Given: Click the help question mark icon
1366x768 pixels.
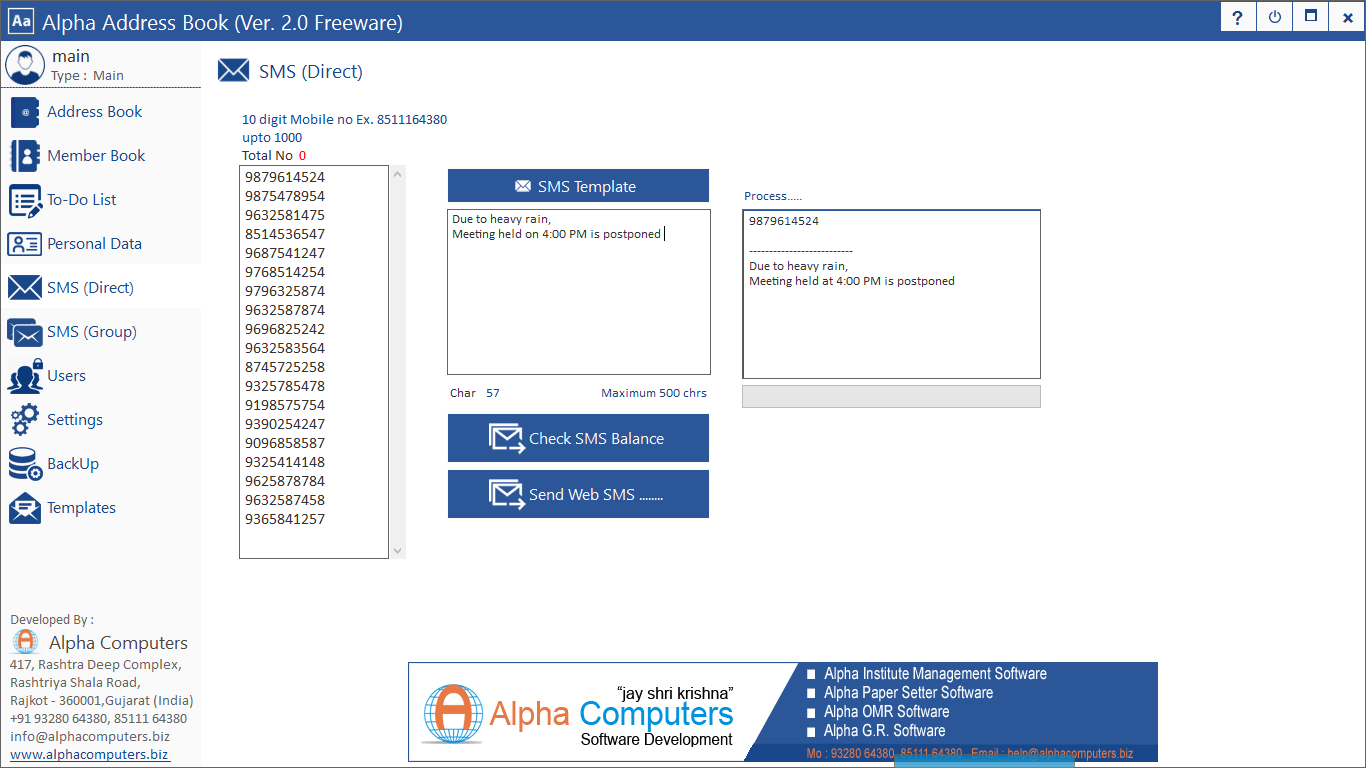Looking at the screenshot, I should (x=1238, y=18).
